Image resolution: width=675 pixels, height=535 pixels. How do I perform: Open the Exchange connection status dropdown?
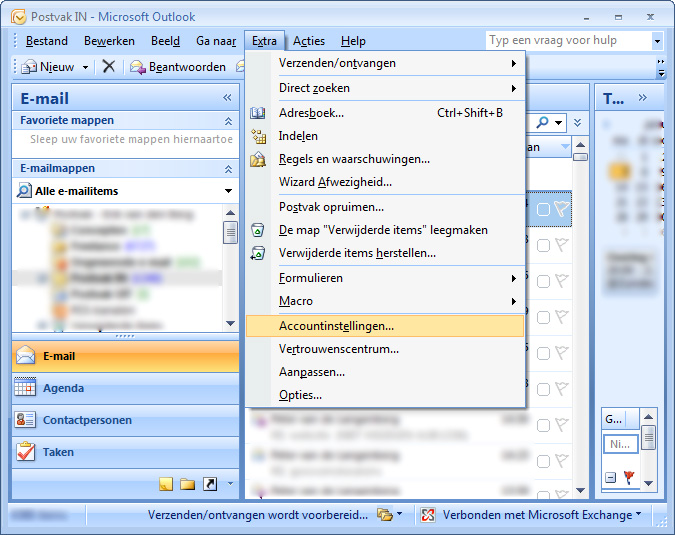click(x=638, y=513)
